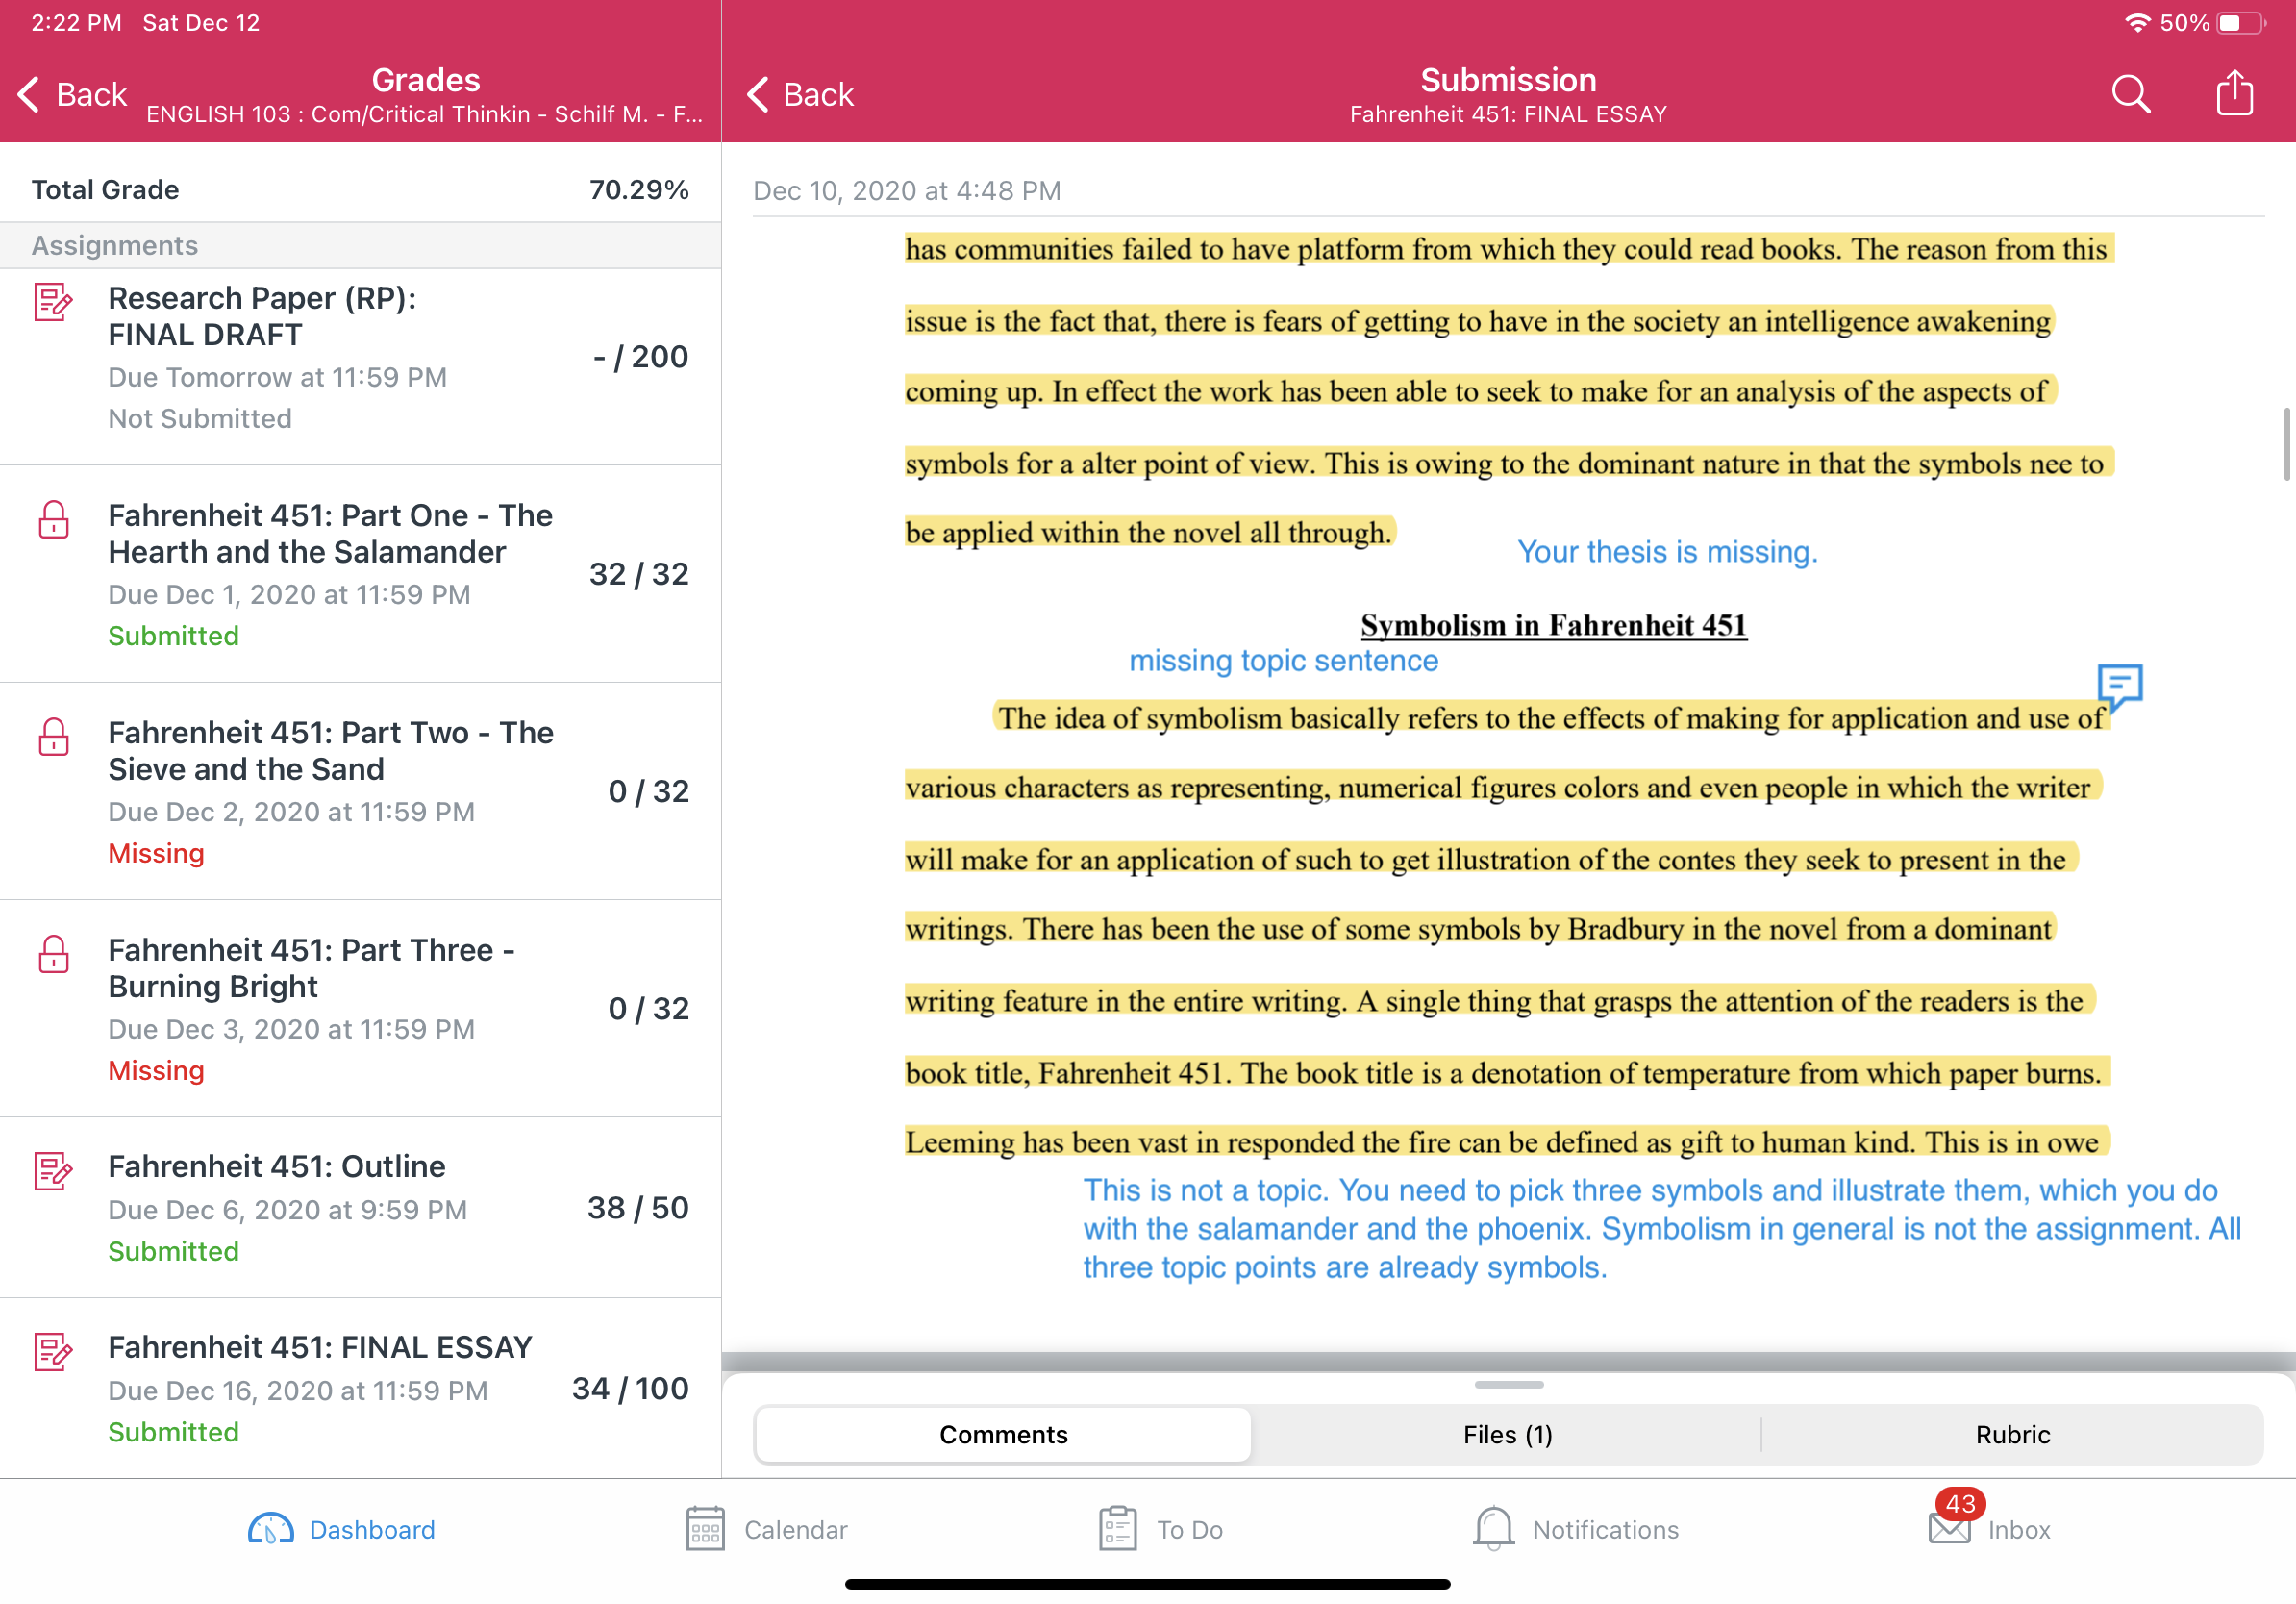Open Research Paper (RP): FINAL DRAFT assignment

[360, 366]
